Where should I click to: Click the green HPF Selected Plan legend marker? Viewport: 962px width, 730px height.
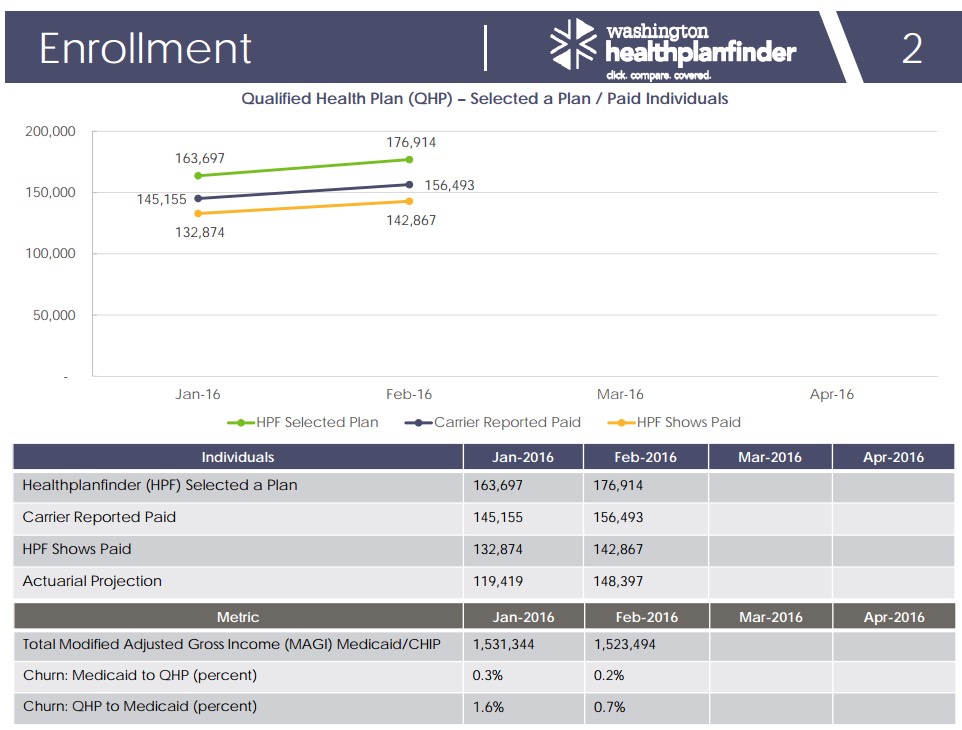(x=241, y=422)
